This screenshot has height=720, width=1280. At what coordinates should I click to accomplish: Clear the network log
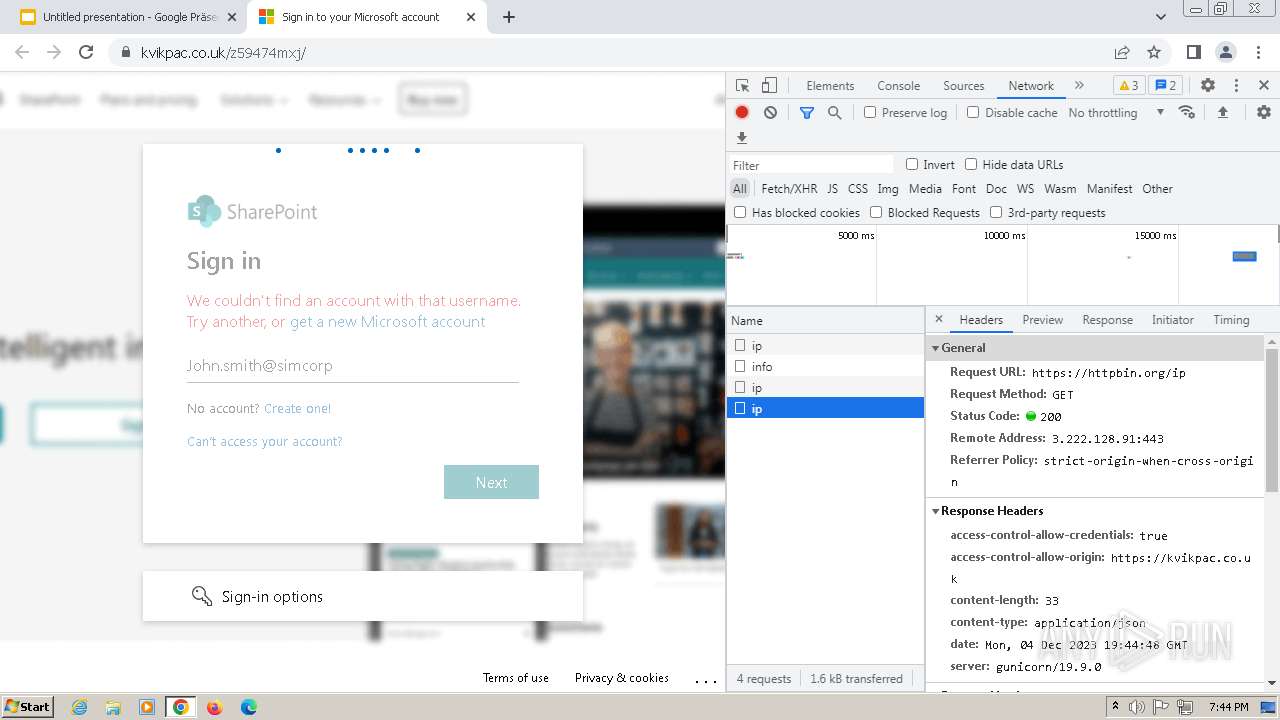(770, 113)
